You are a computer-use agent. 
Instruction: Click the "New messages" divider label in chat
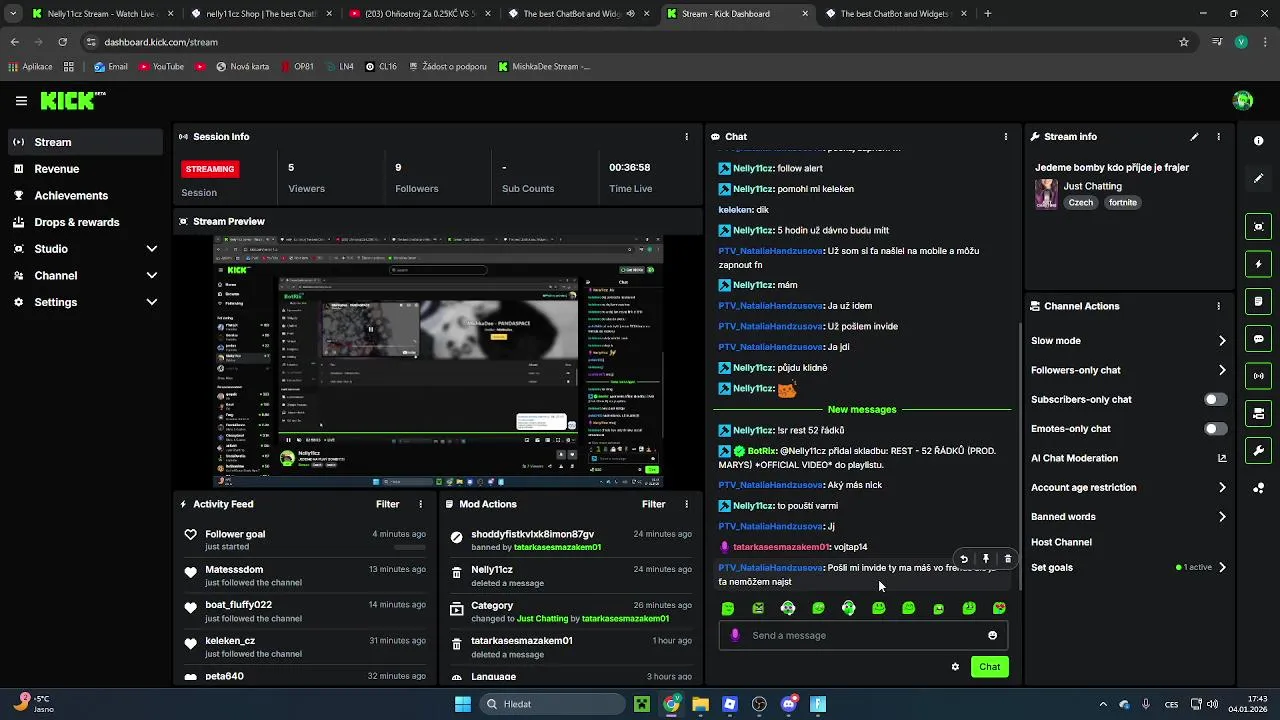[x=862, y=410]
